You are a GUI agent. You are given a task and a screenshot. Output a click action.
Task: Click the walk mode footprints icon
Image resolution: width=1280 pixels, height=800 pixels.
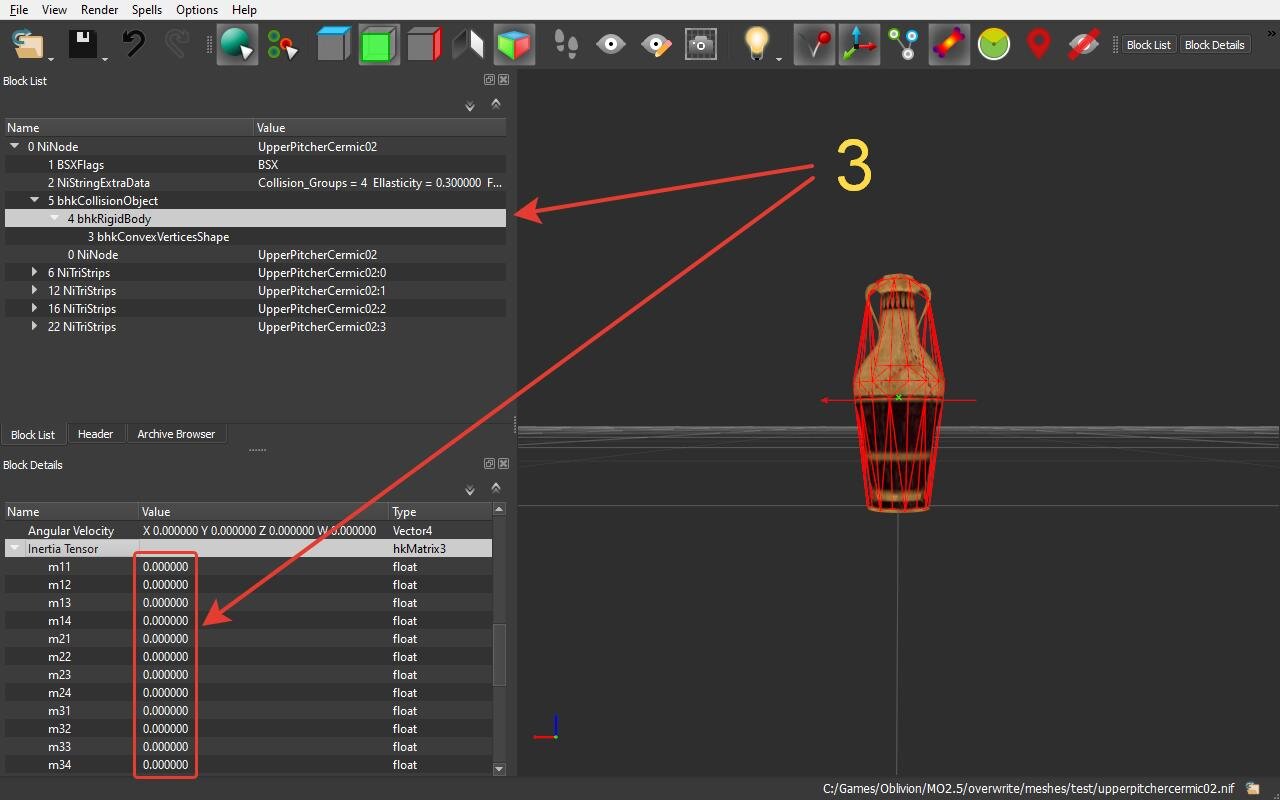tap(565, 45)
